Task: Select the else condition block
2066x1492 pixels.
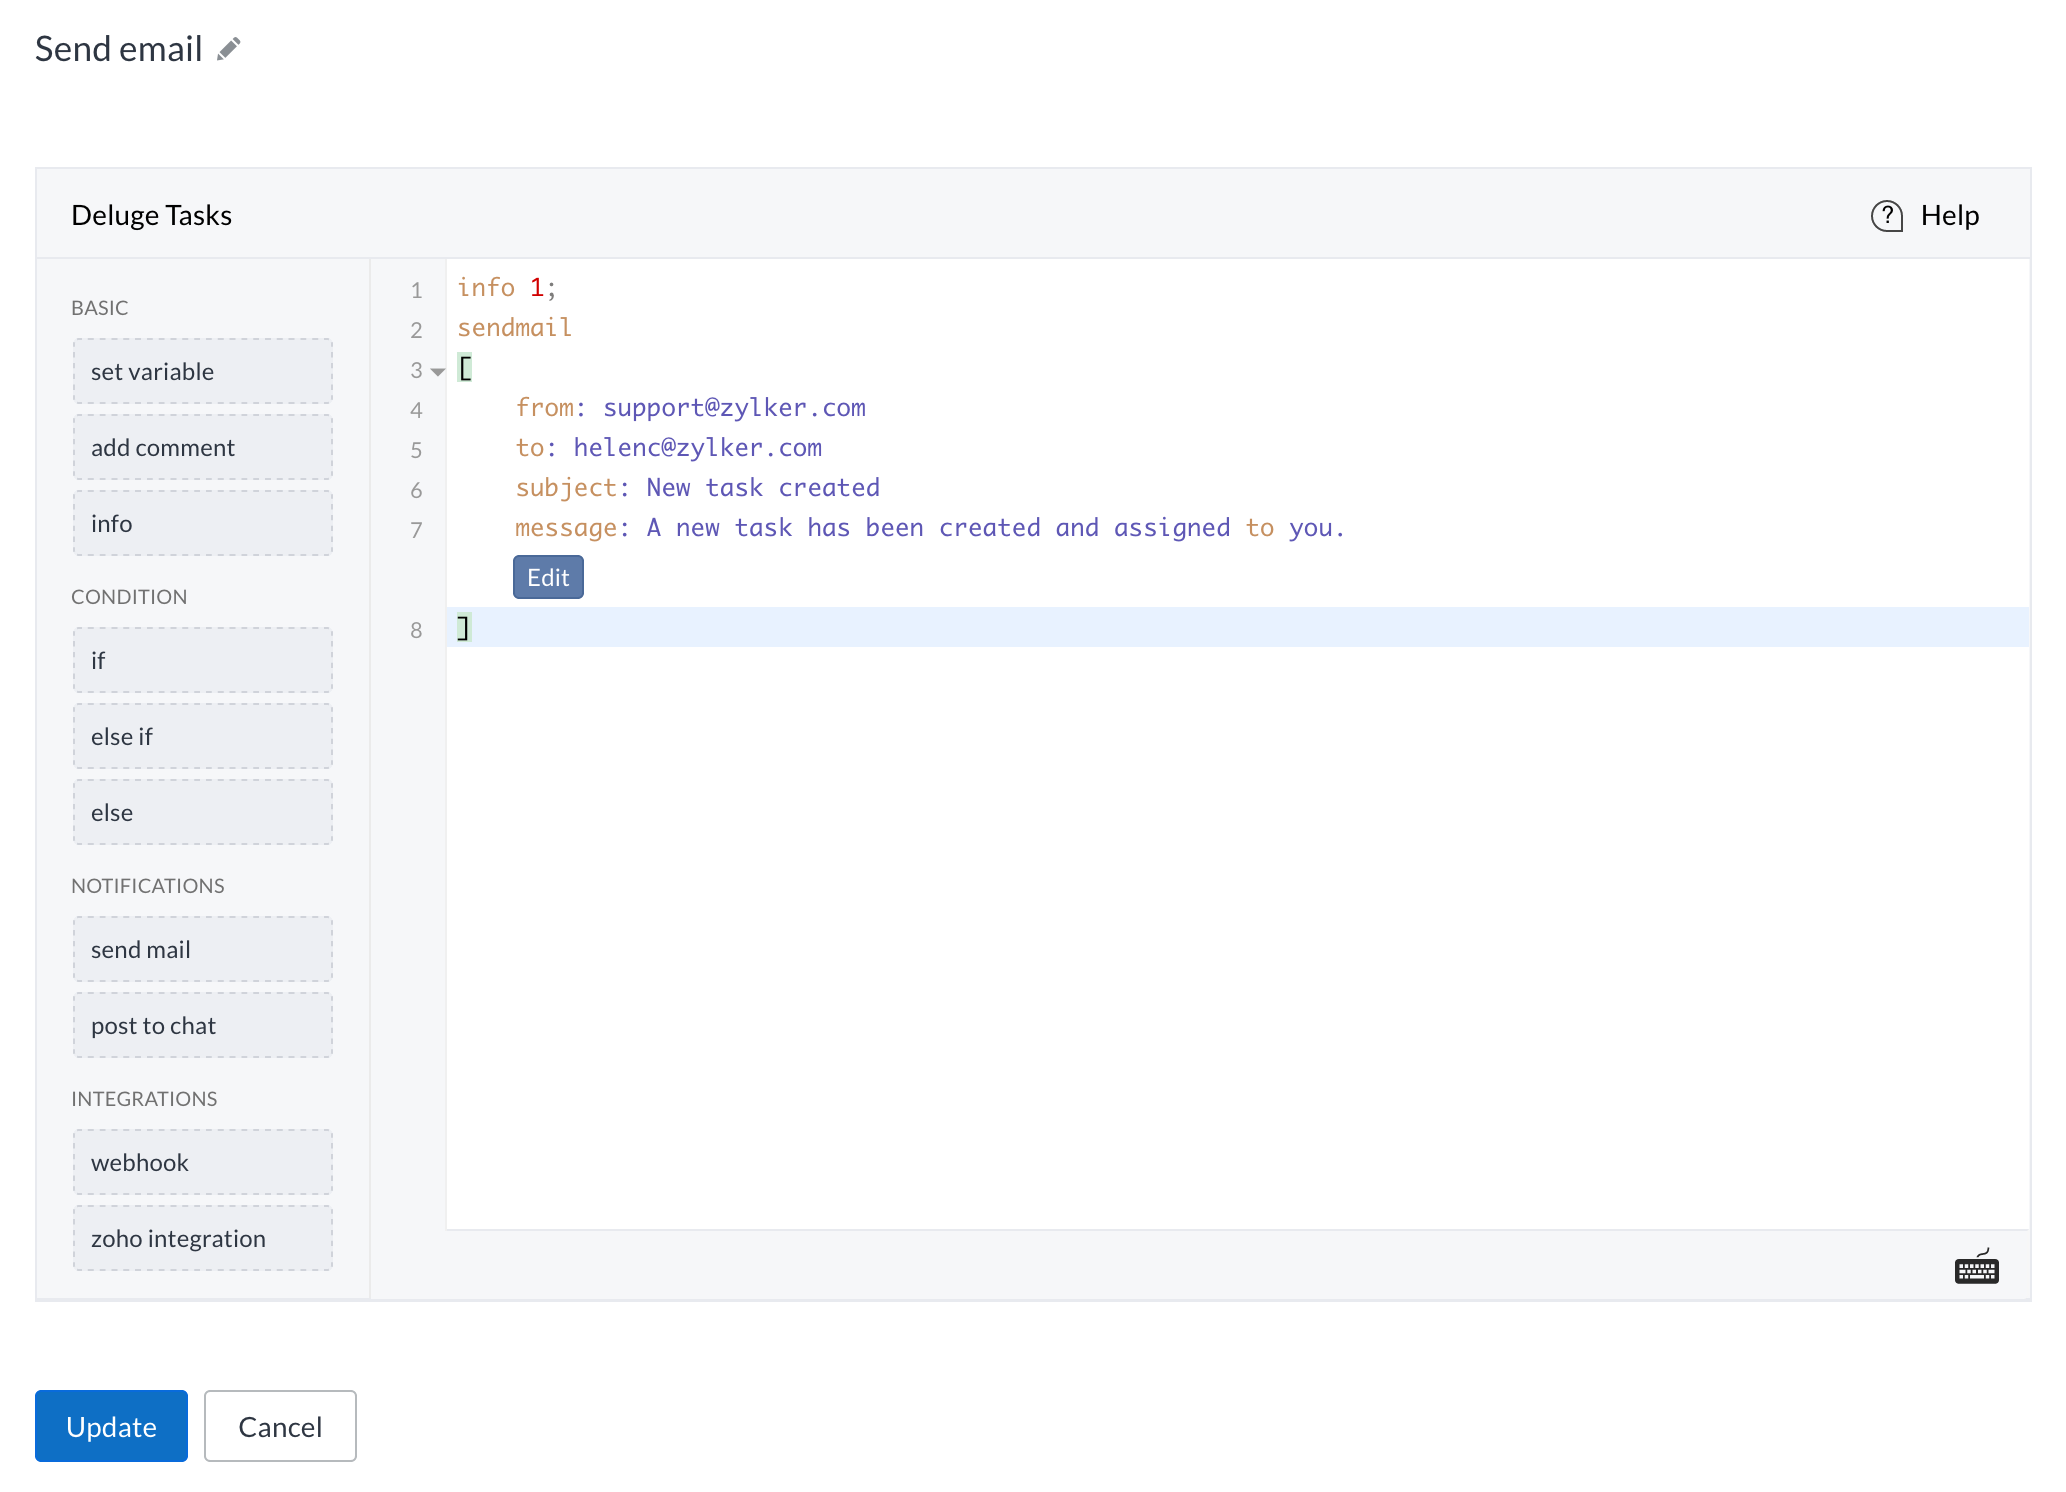Action: 202,812
